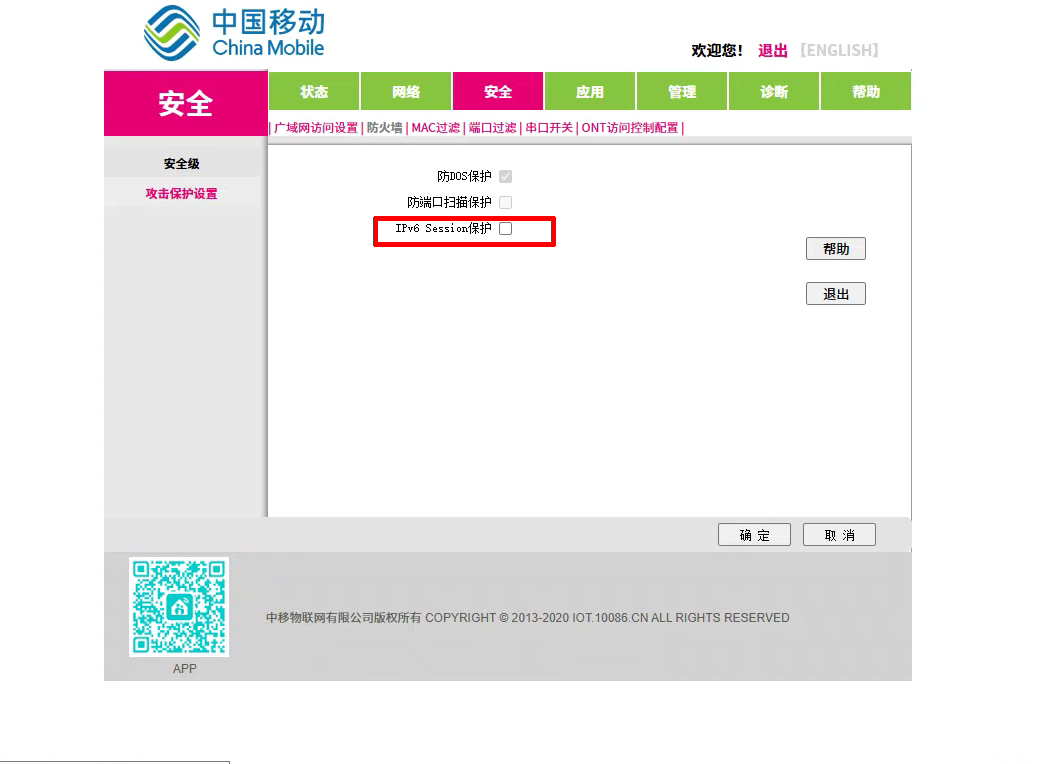Screen dimensions: 1039x764
Task: Select the 安全 tab
Action: 498,92
